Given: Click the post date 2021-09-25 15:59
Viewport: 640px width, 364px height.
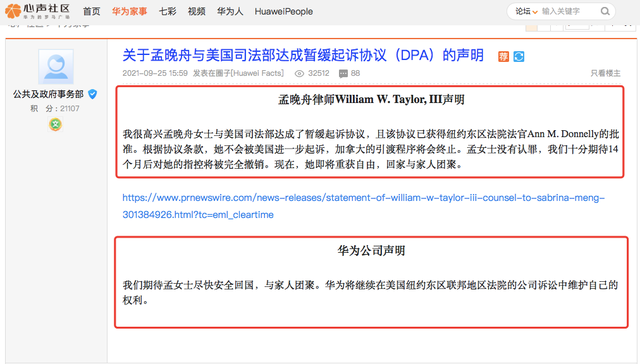Looking at the screenshot, I should [155, 73].
